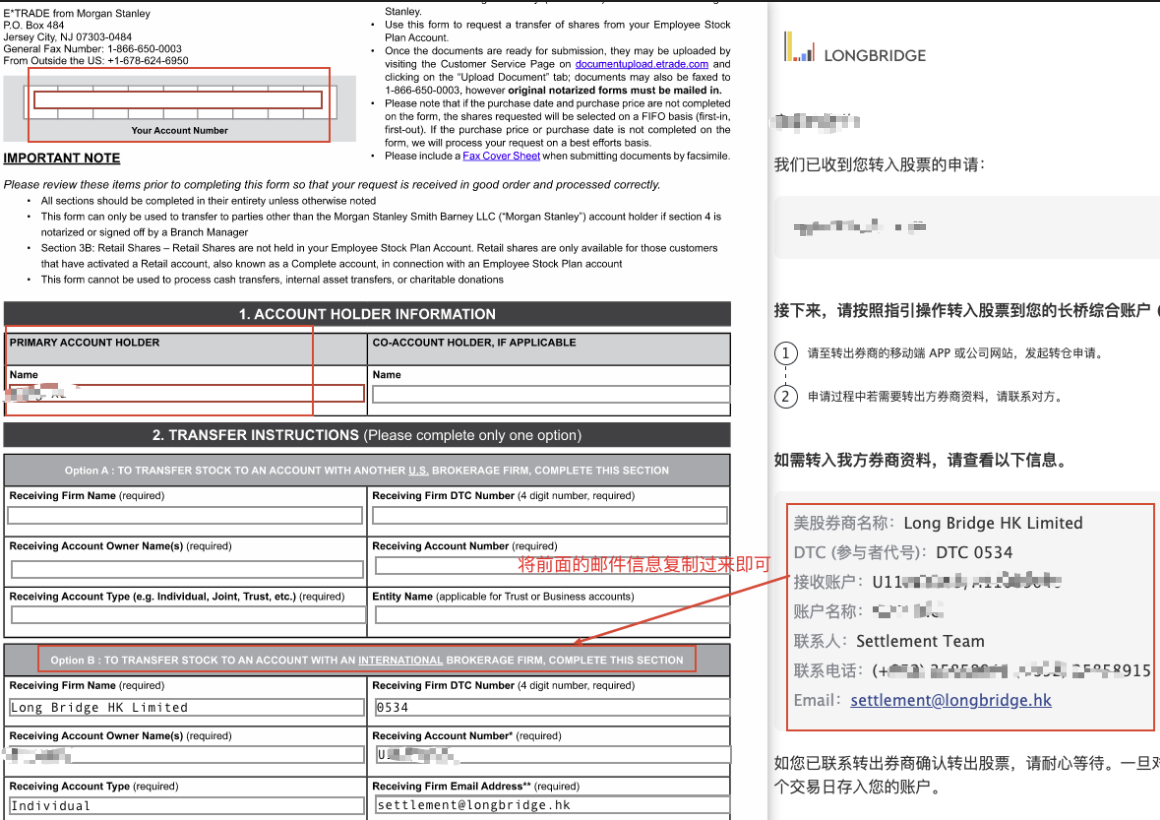Click the original notarized forms must be mailed text

[x=614, y=90]
